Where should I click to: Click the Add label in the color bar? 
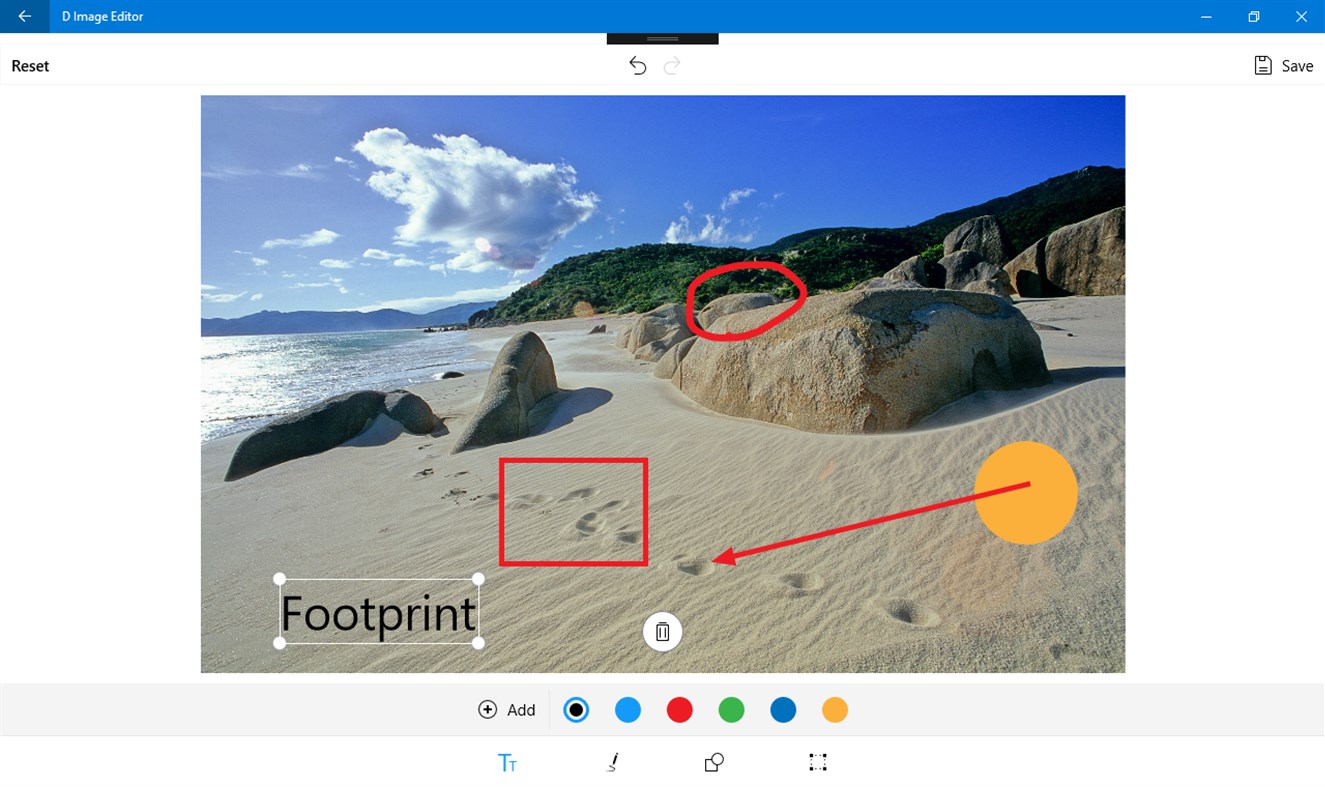[x=521, y=709]
